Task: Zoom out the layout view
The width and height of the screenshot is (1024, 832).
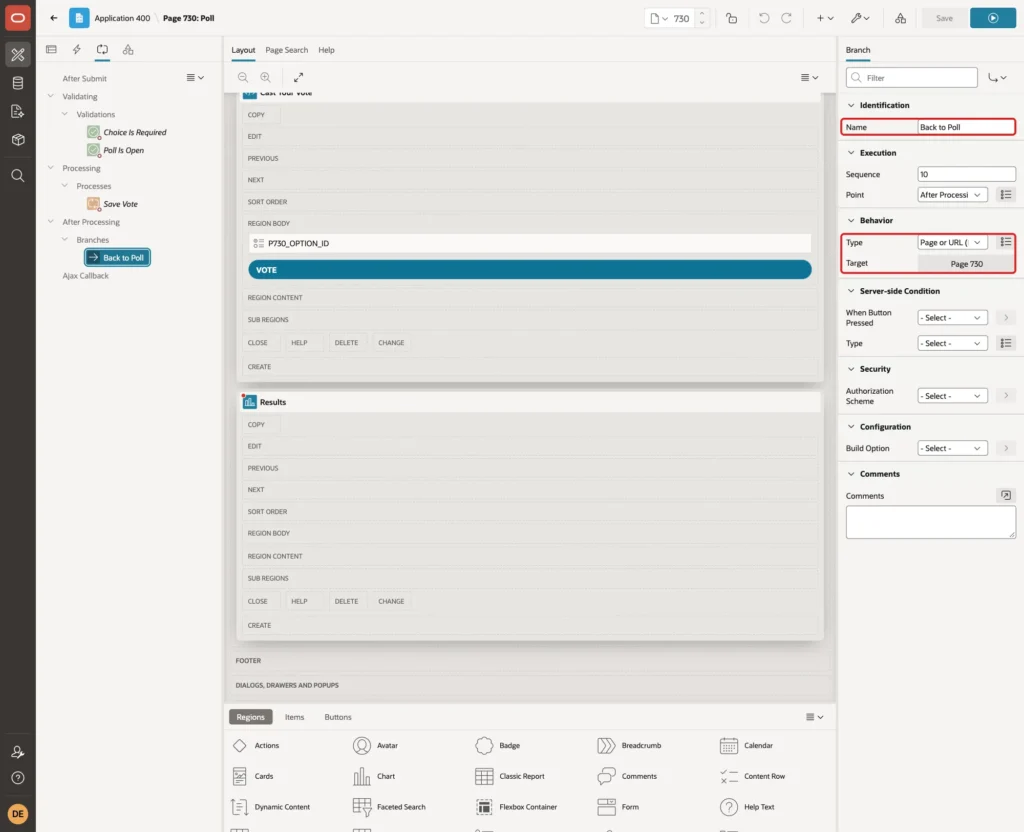Action: [243, 77]
